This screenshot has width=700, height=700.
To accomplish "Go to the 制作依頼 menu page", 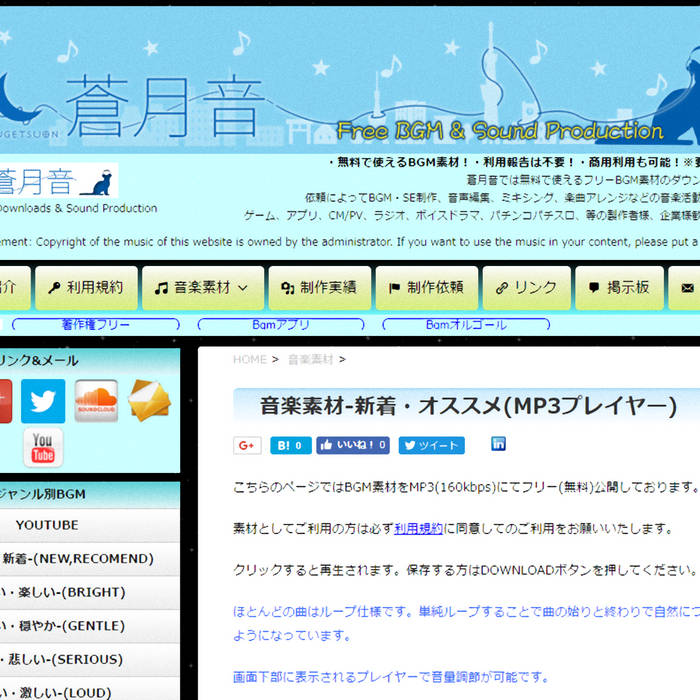I will click(425, 288).
